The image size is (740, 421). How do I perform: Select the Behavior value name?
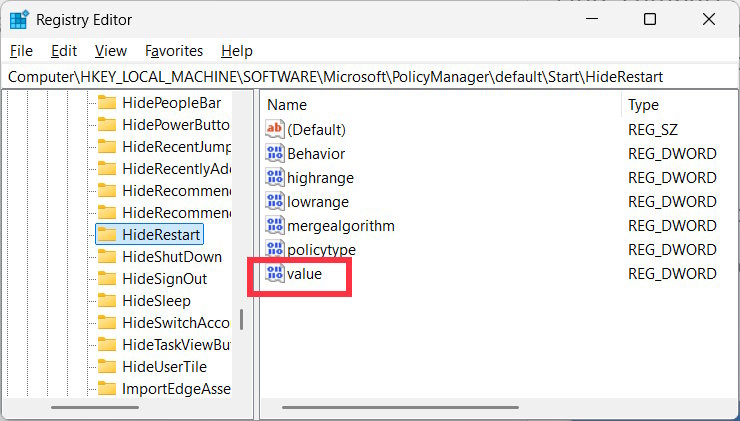316,154
